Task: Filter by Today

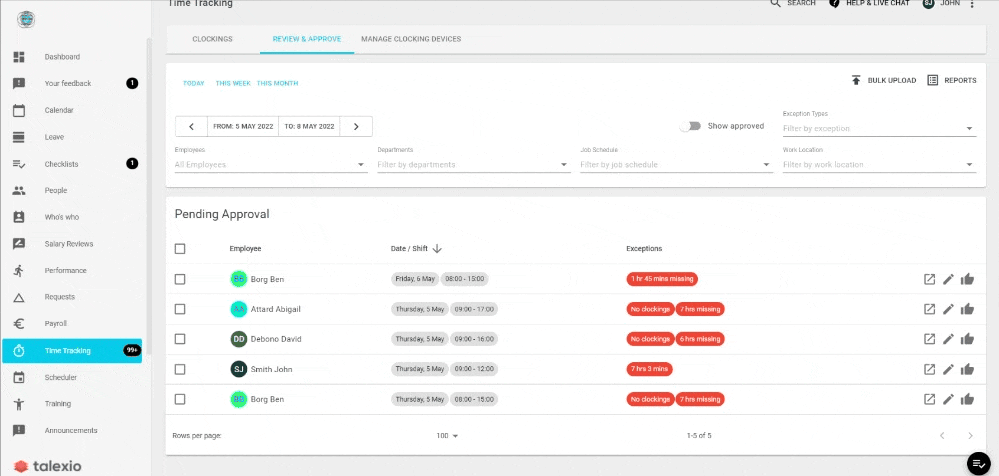Action: [194, 83]
